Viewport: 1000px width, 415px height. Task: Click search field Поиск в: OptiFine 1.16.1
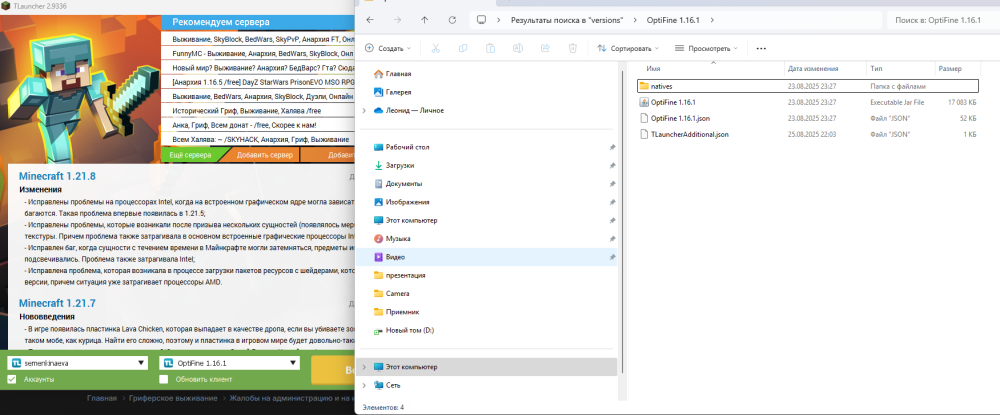click(941, 20)
